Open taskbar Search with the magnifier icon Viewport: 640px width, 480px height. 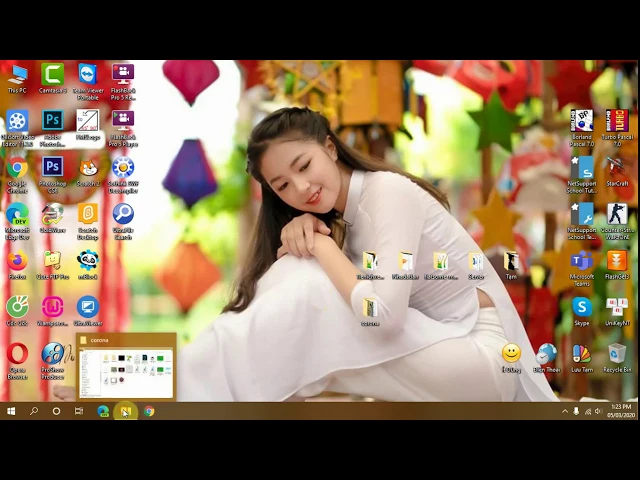tap(34, 411)
